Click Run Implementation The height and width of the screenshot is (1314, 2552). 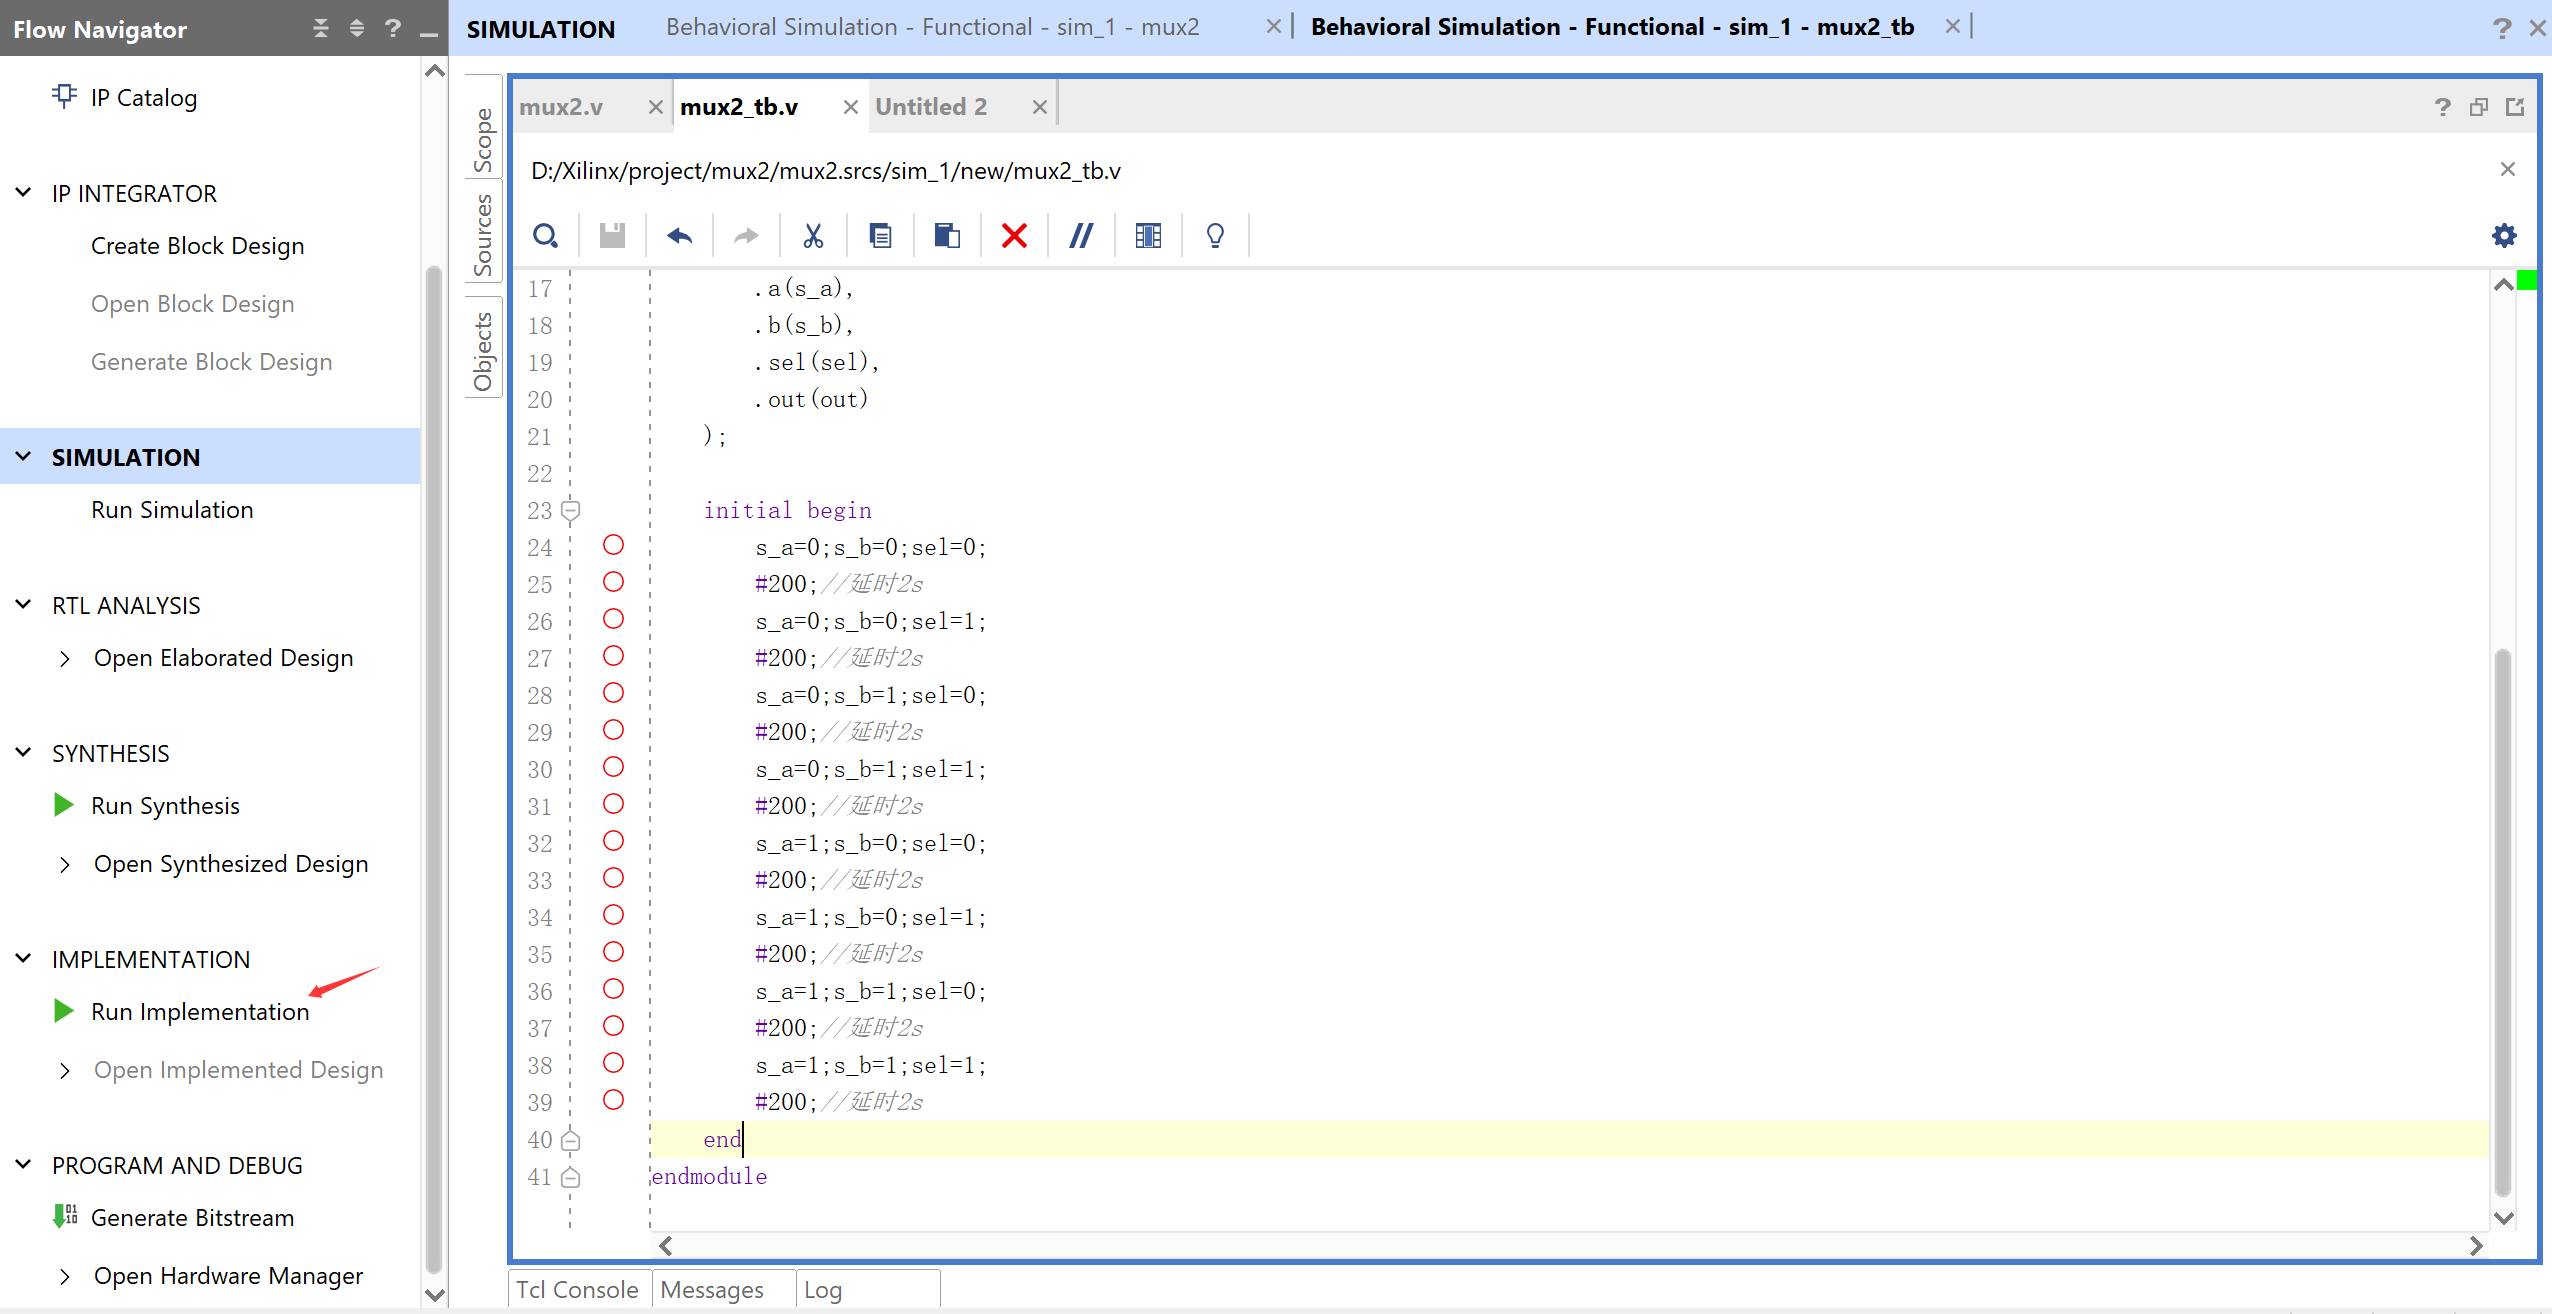tap(200, 1011)
